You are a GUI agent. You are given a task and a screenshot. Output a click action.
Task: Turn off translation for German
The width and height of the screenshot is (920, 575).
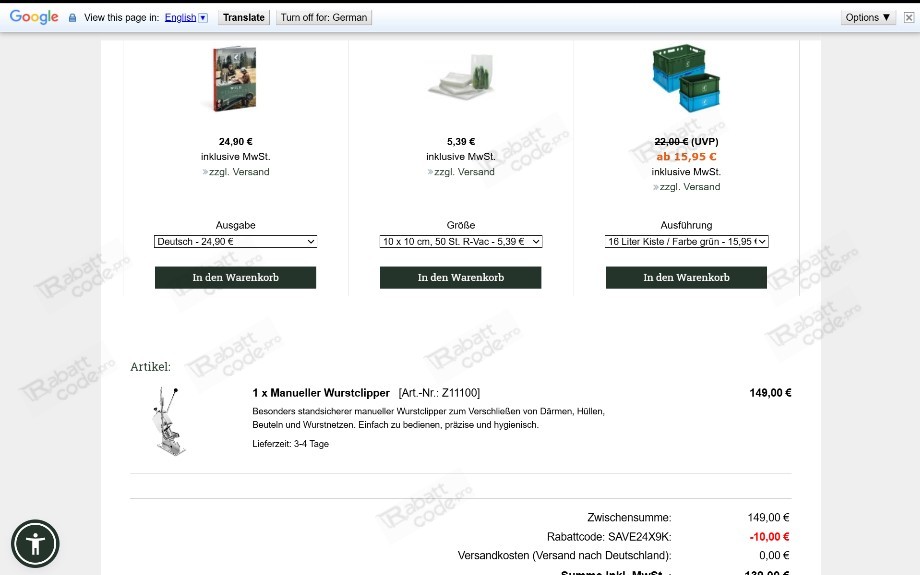pyautogui.click(x=324, y=18)
